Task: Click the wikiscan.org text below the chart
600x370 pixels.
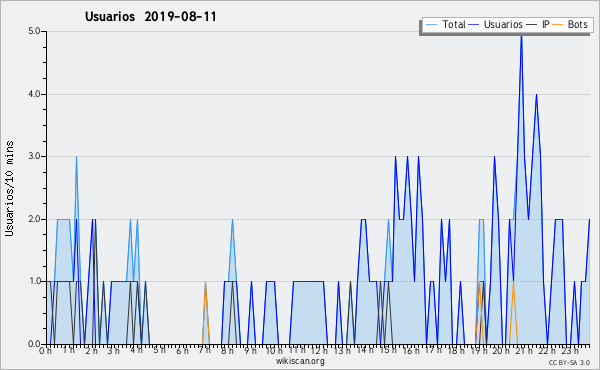Action: click(x=300, y=361)
